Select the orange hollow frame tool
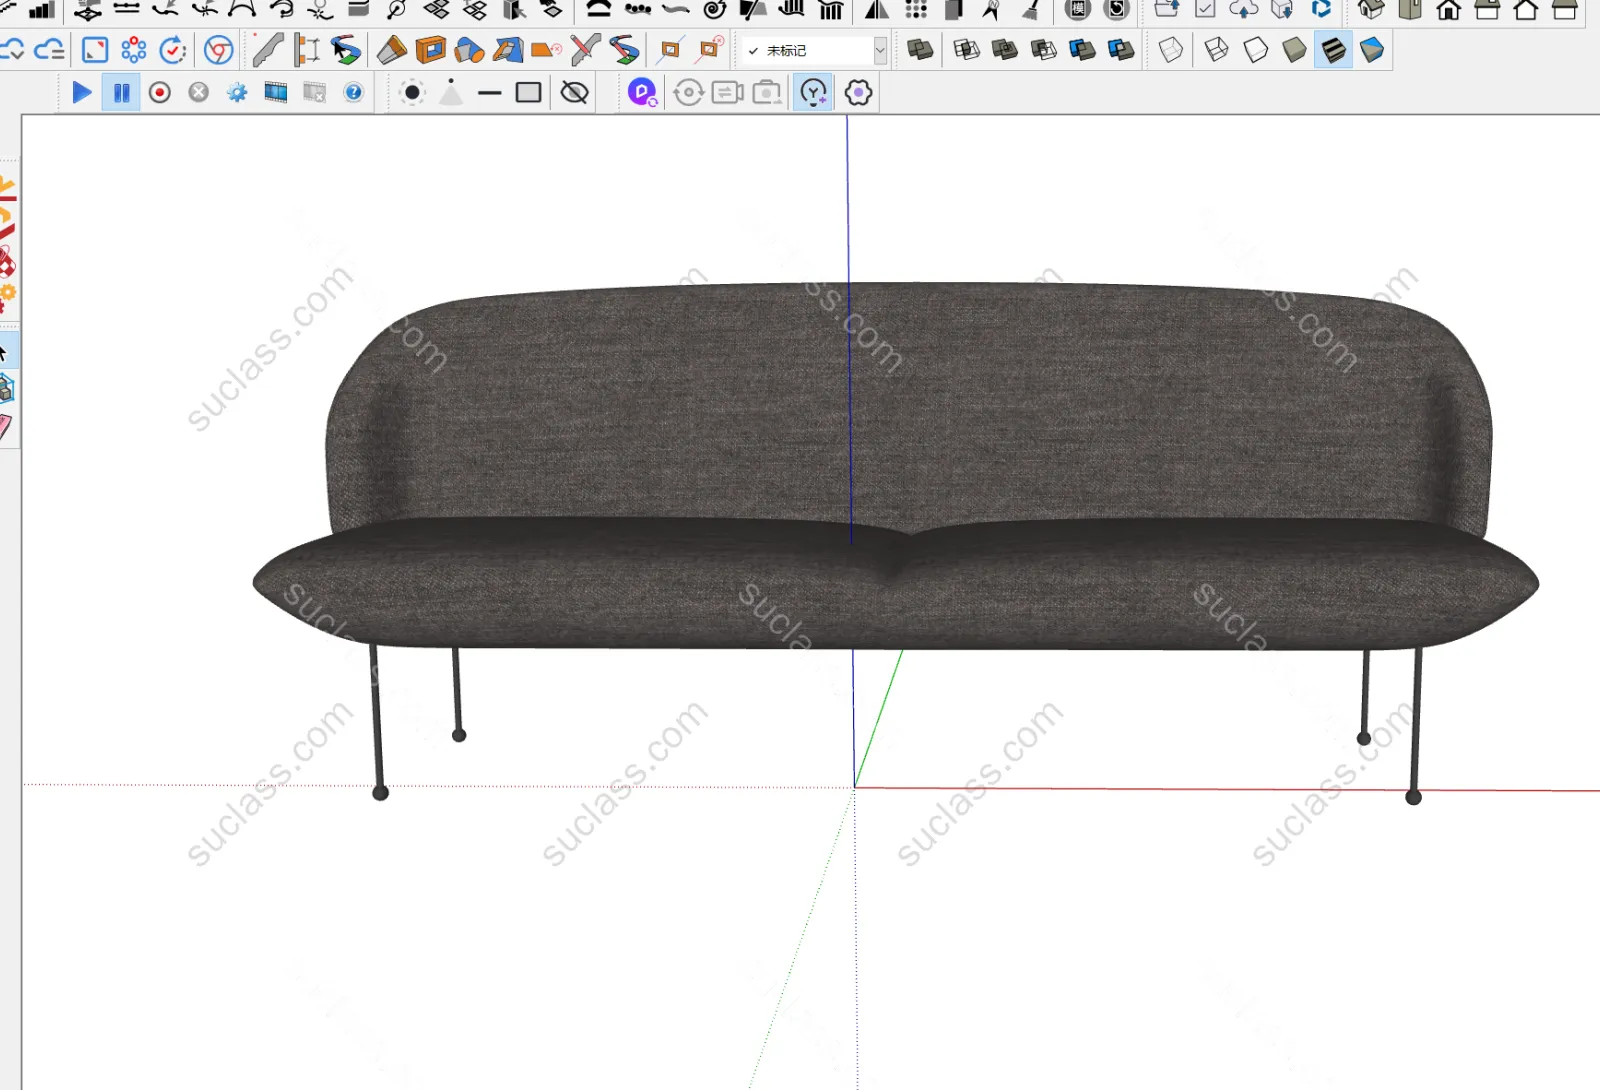Image resolution: width=1600 pixels, height=1090 pixels. coord(431,50)
